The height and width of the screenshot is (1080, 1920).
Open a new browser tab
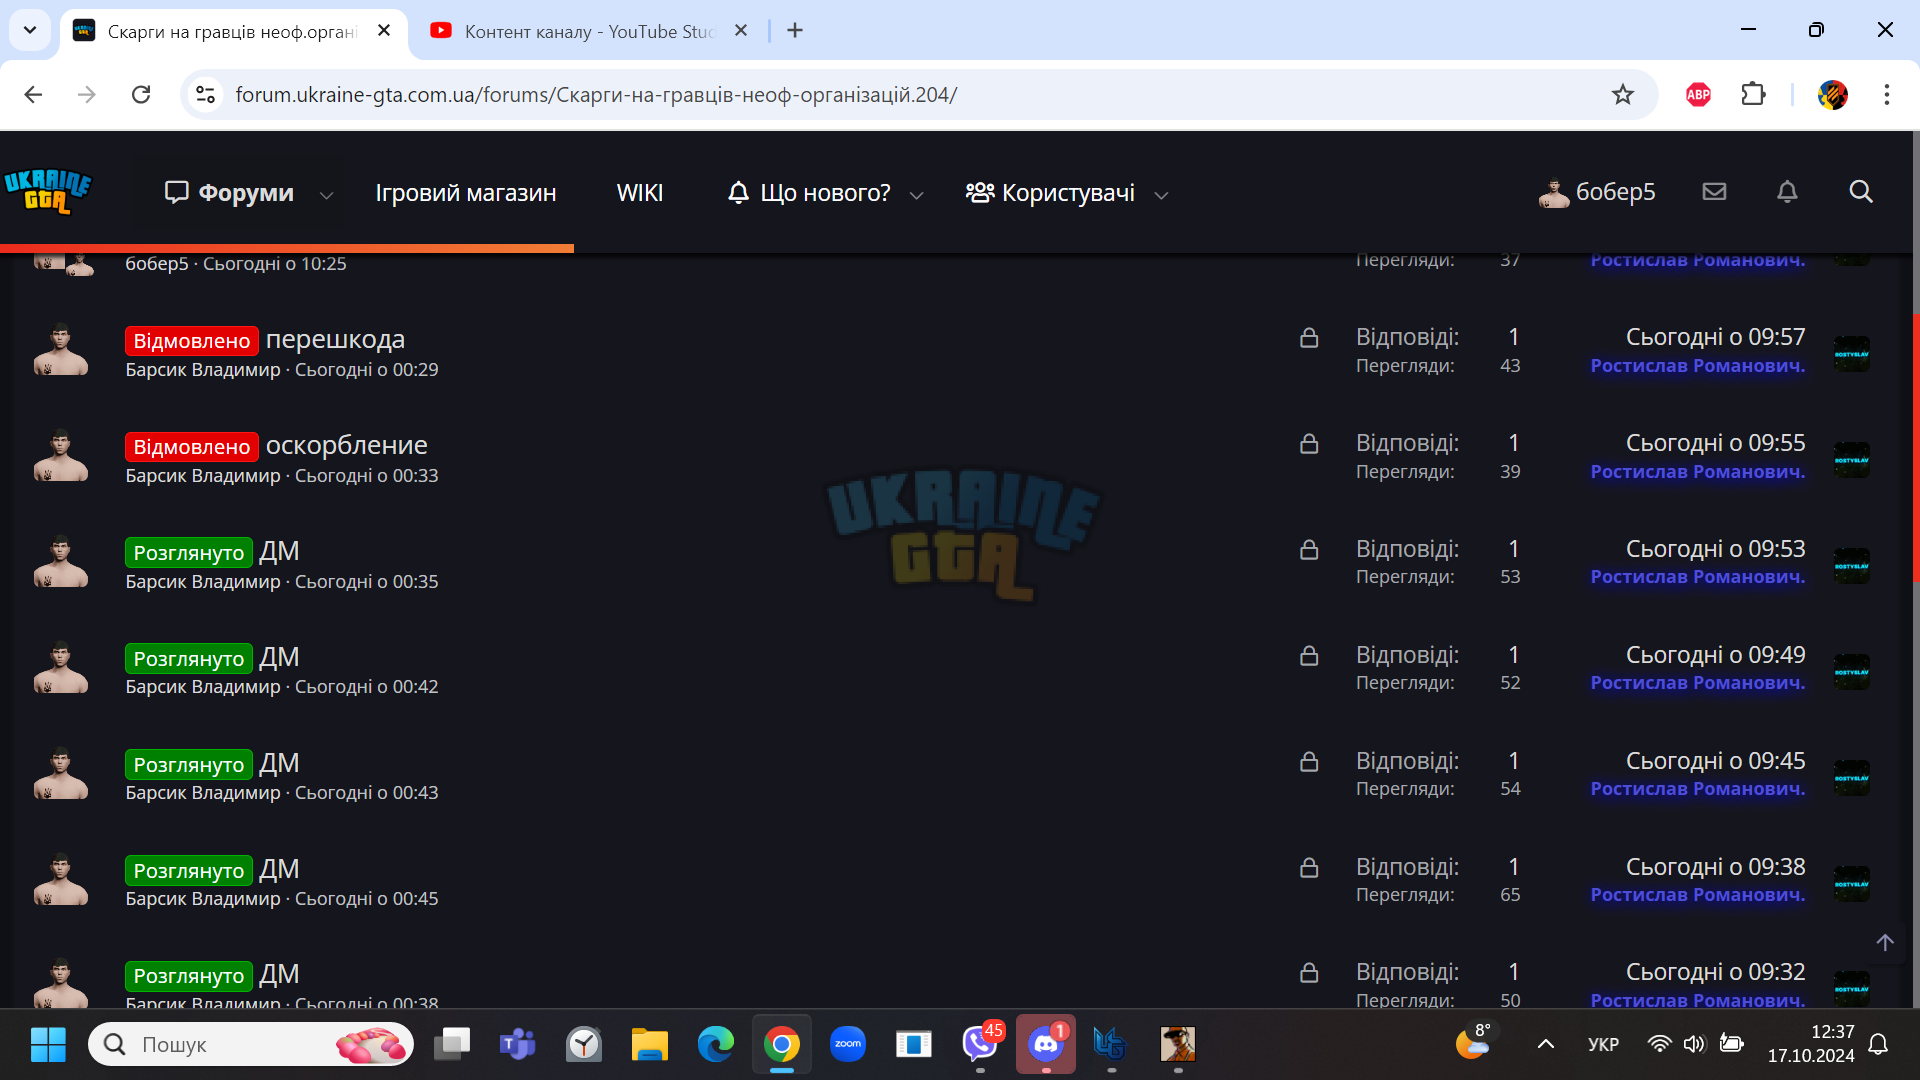pos(795,30)
